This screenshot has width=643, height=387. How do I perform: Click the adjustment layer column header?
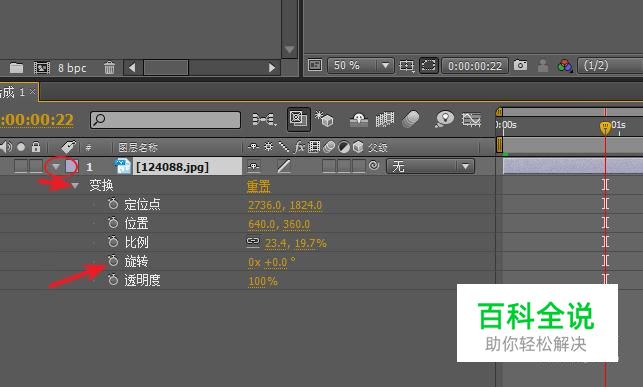[344, 146]
